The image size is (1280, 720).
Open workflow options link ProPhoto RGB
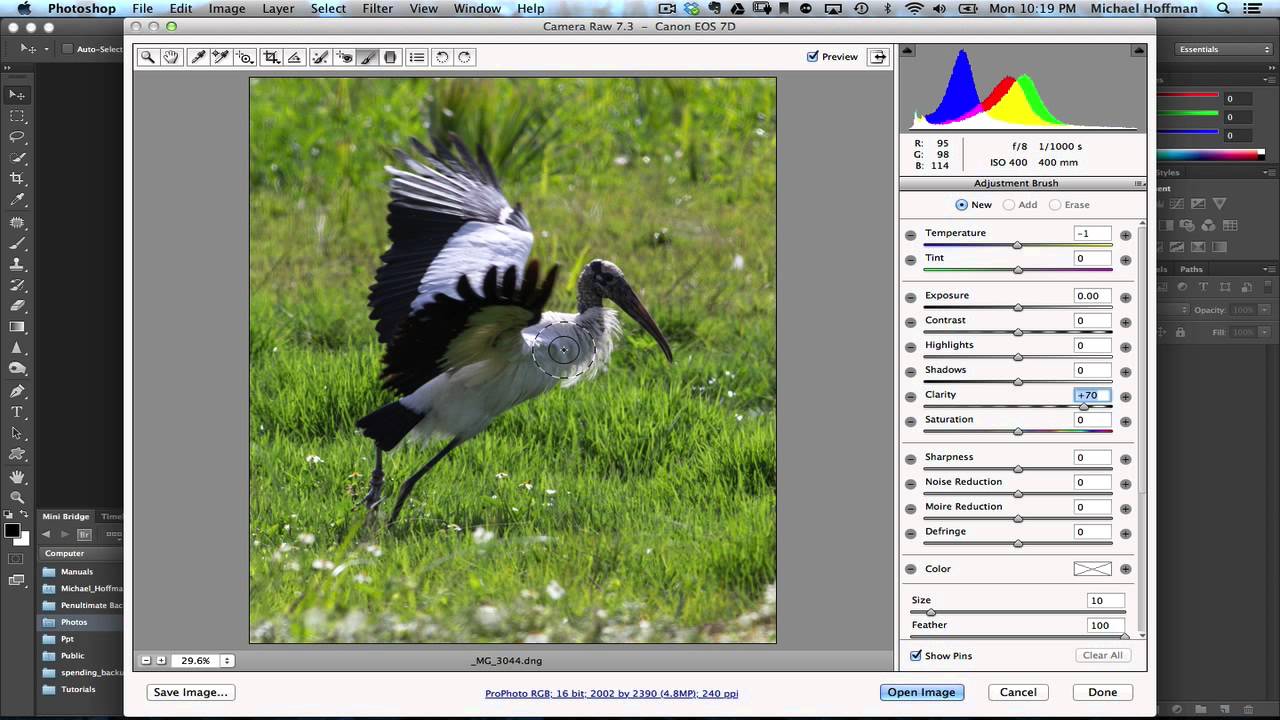click(613, 693)
